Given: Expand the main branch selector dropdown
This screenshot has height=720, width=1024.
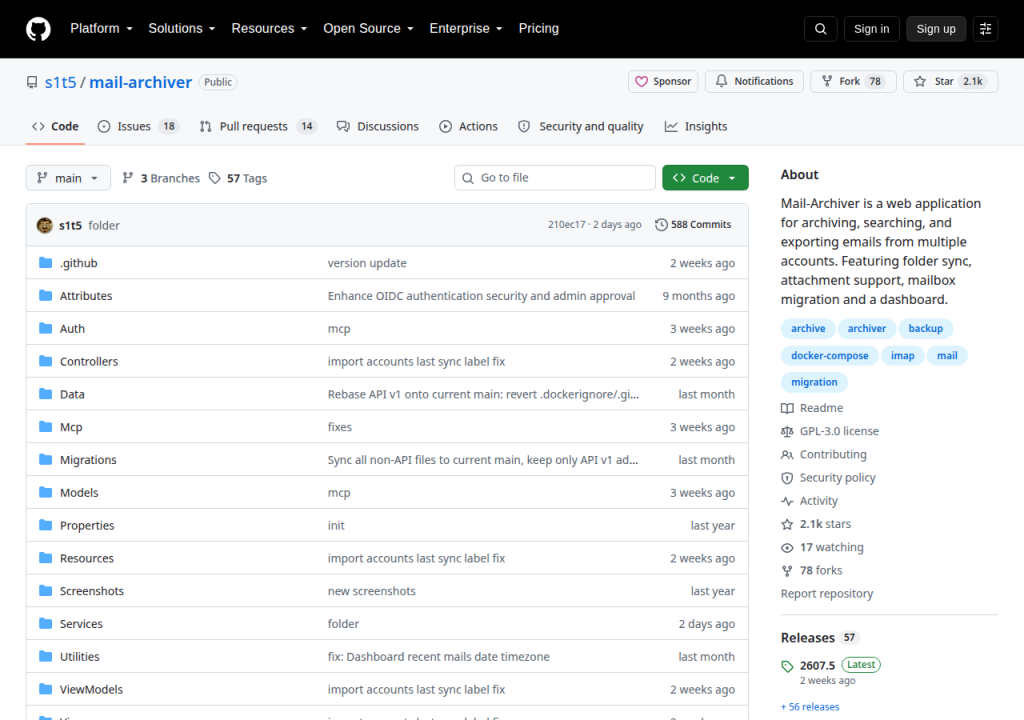Looking at the screenshot, I should [x=68, y=178].
